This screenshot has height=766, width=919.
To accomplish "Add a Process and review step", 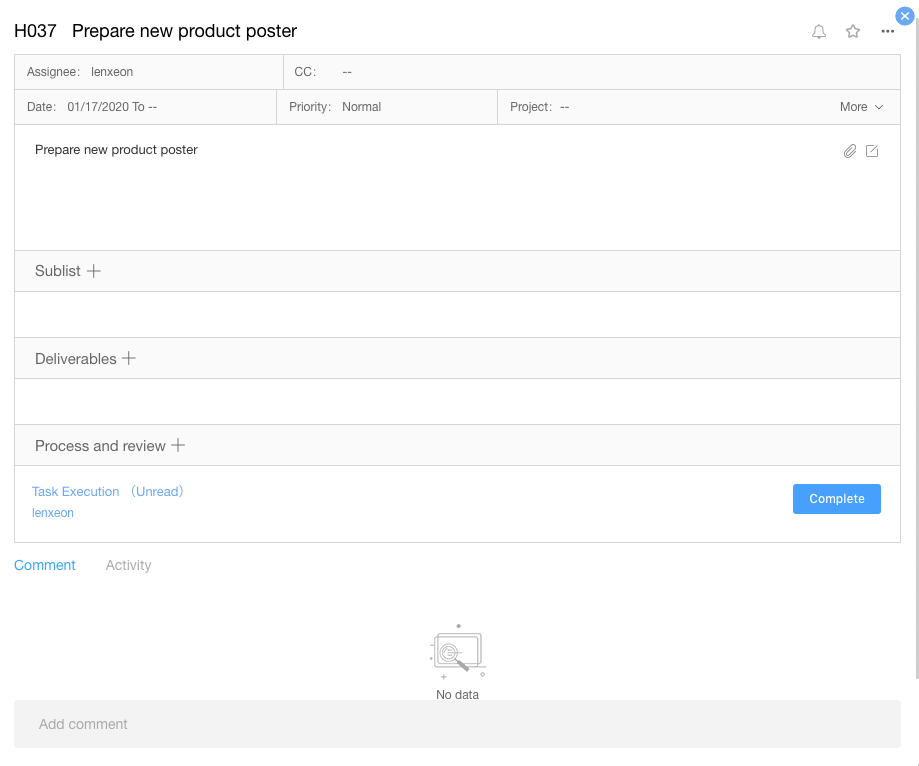I will [x=178, y=445].
